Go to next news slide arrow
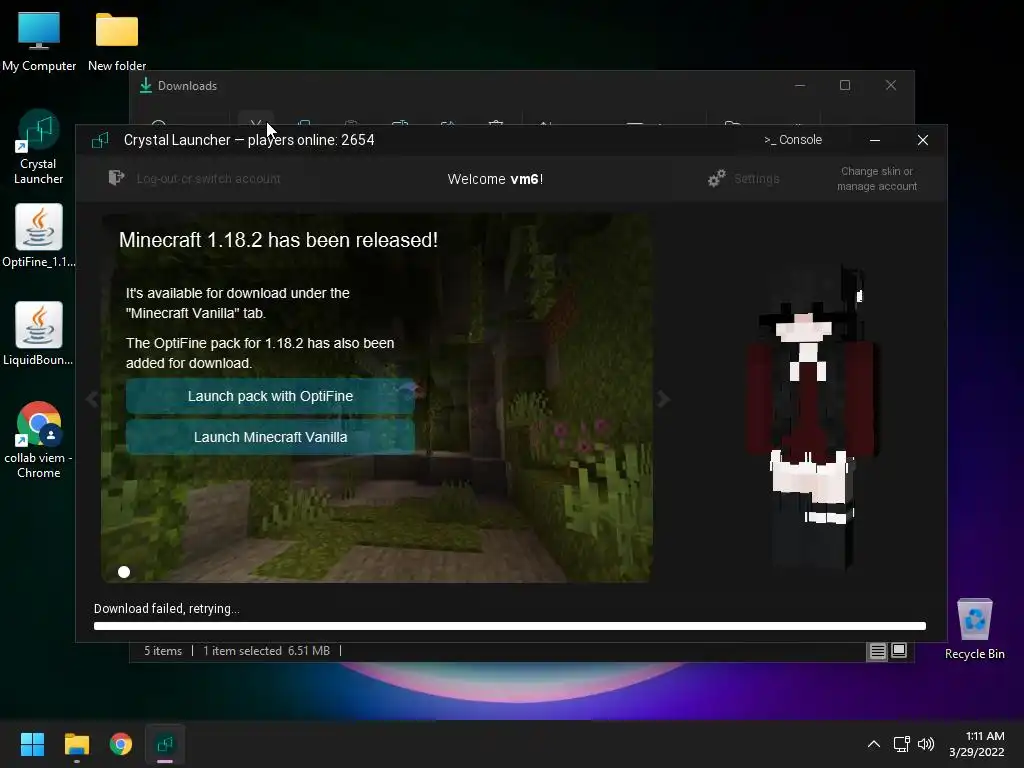Screen dimensions: 1024x768 point(664,398)
